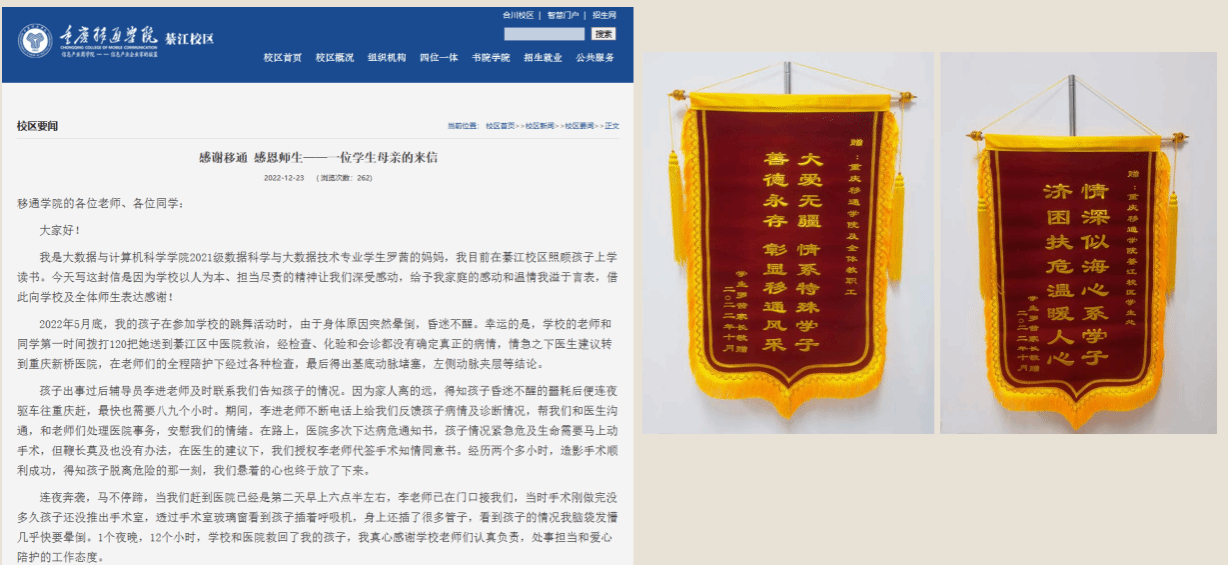Image resolution: width=1228 pixels, height=565 pixels.
Task: Visit the 招生网 link at top
Action: (604, 16)
